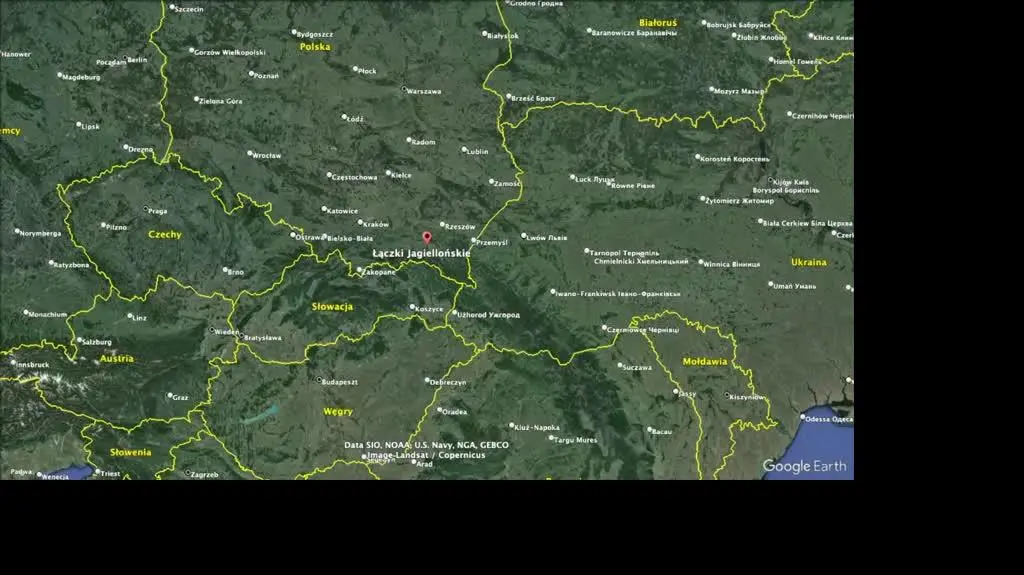
Task: Select the Bielsko-Biała city label
Action: click(350, 238)
